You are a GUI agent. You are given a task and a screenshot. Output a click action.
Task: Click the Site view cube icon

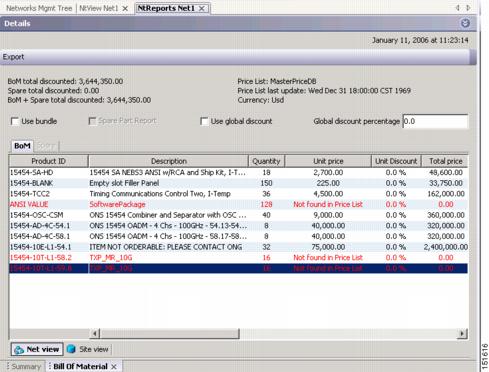click(x=71, y=349)
